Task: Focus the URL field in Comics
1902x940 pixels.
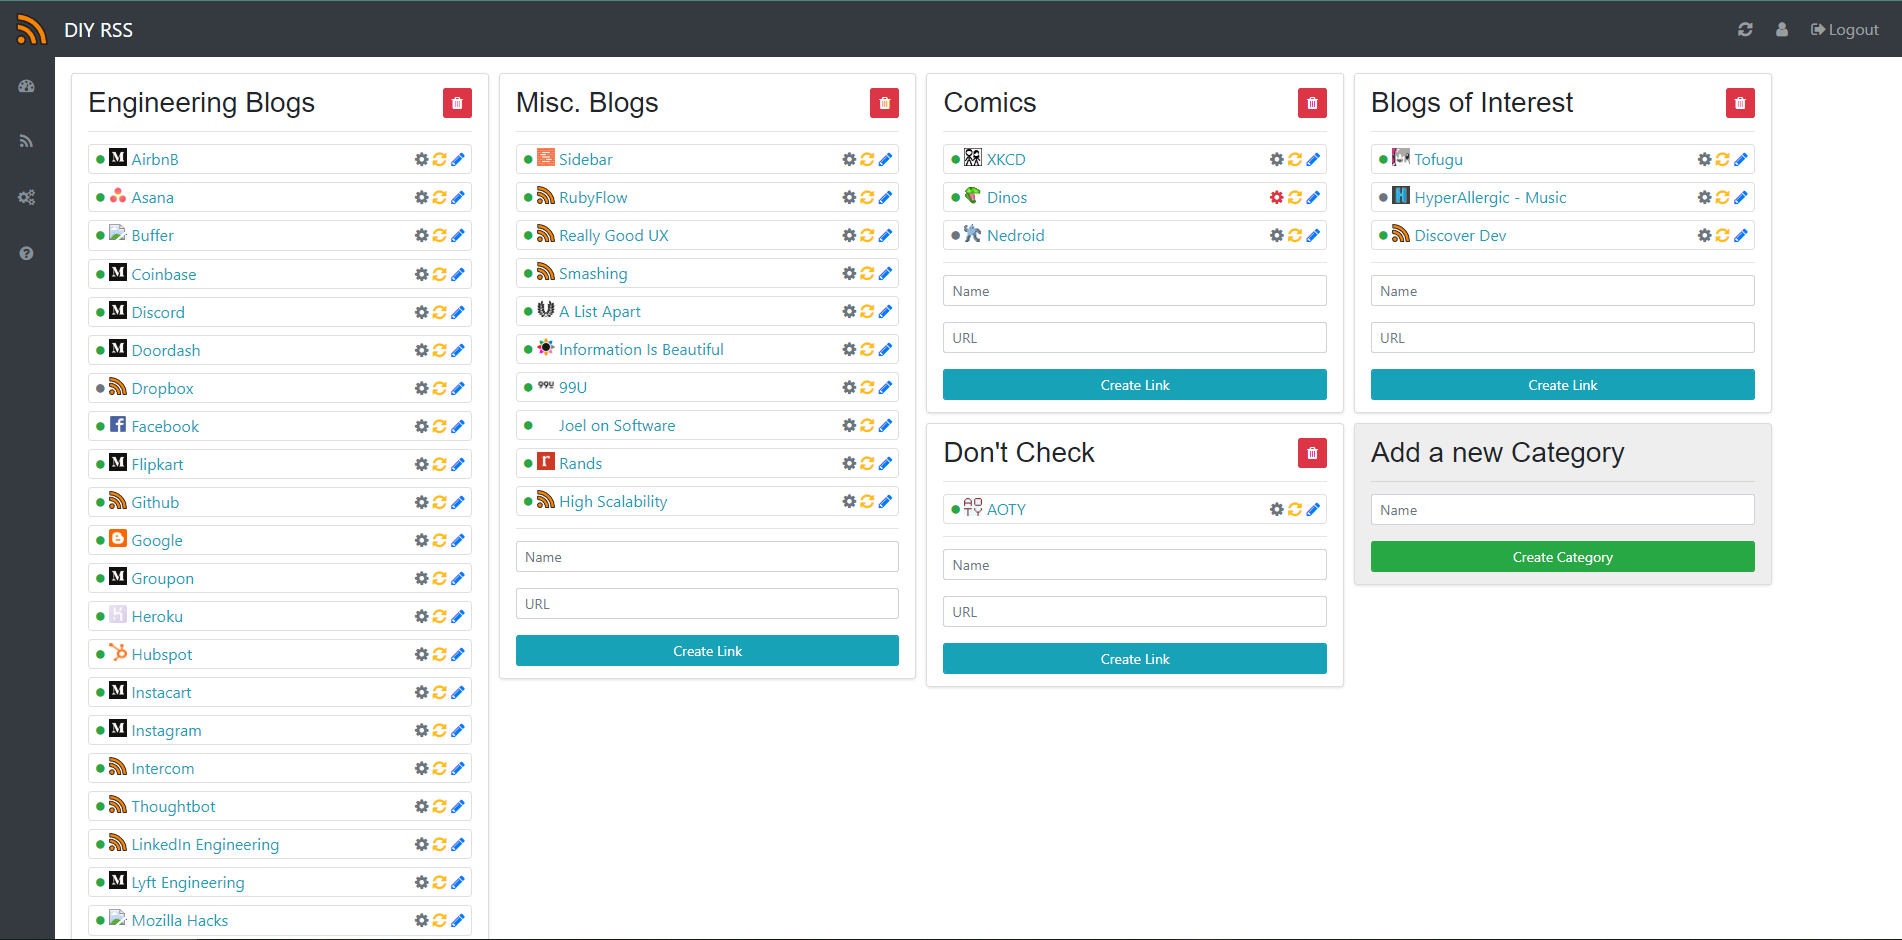Action: tap(1135, 338)
